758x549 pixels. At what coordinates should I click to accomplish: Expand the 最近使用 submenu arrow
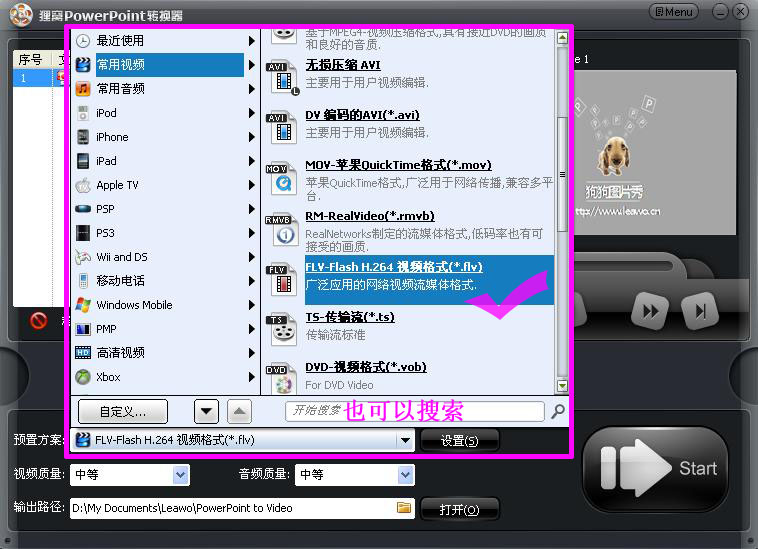tap(251, 41)
